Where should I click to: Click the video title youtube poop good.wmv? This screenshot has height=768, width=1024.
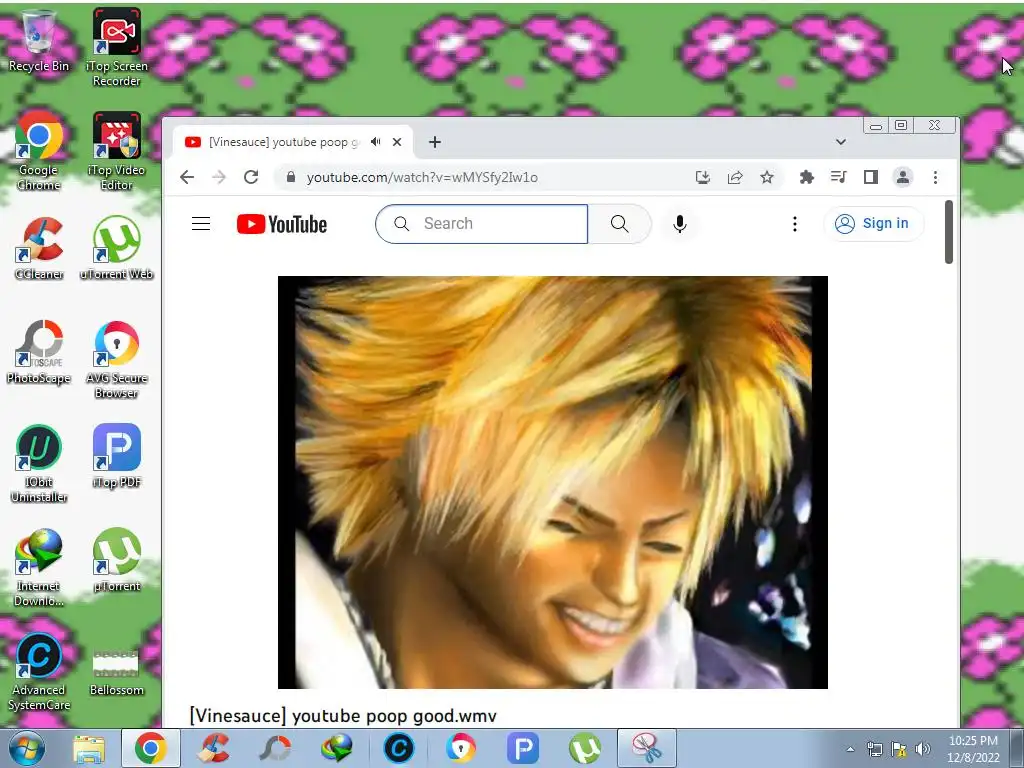coord(343,716)
